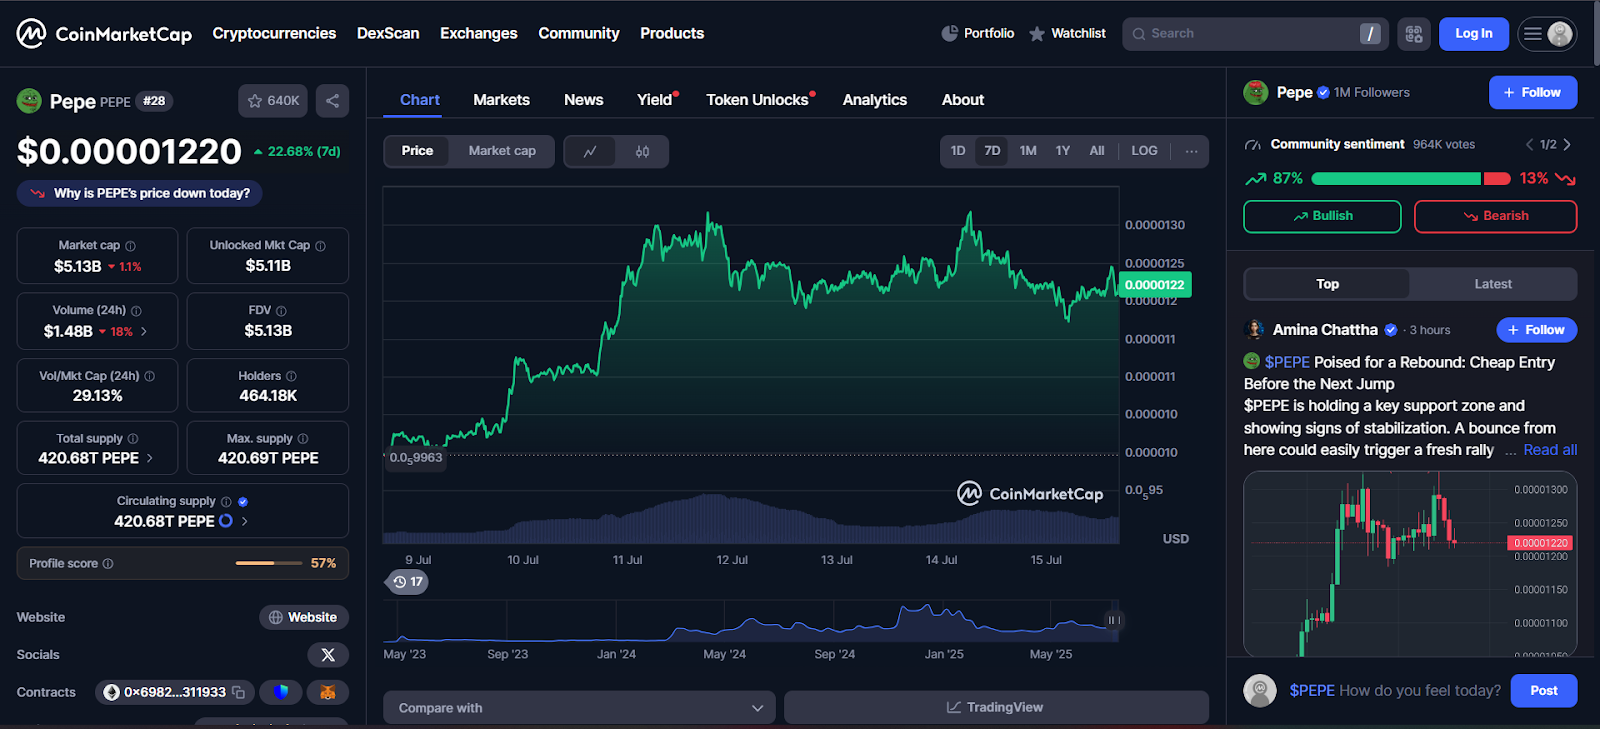The image size is (1600, 729).
Task: Toggle LOG scale on chart
Action: pyautogui.click(x=1144, y=151)
